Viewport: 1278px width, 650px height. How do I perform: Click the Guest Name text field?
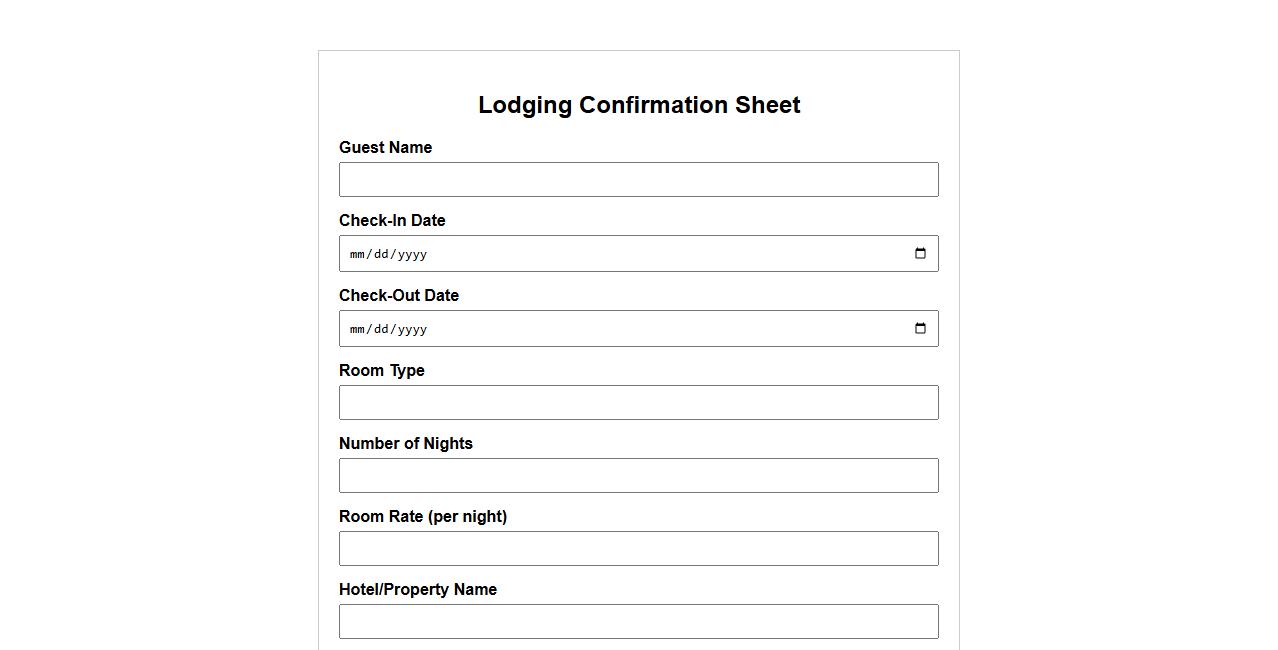[638, 180]
